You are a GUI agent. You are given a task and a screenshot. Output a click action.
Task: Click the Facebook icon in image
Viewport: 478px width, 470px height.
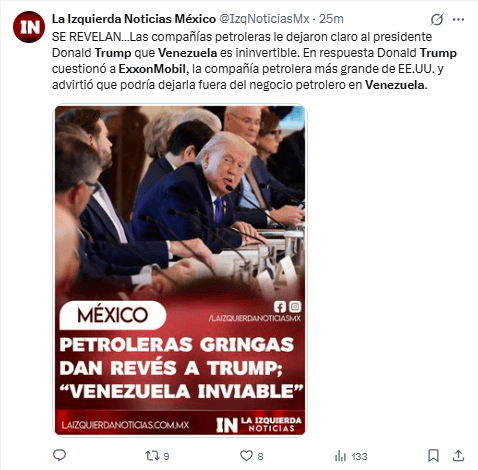[280, 307]
